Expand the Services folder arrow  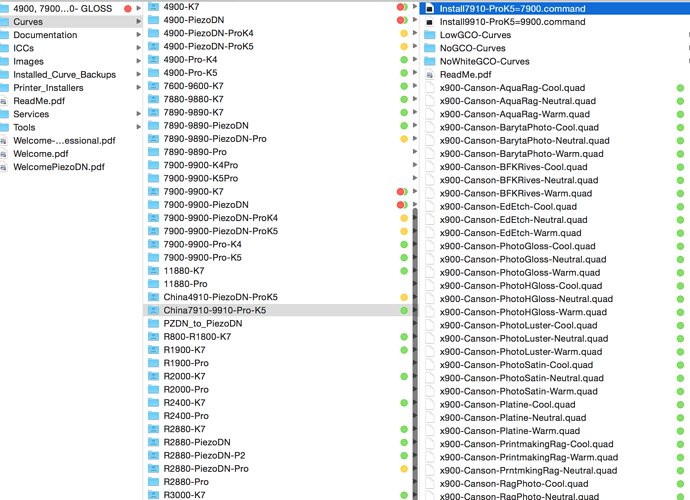(138, 114)
